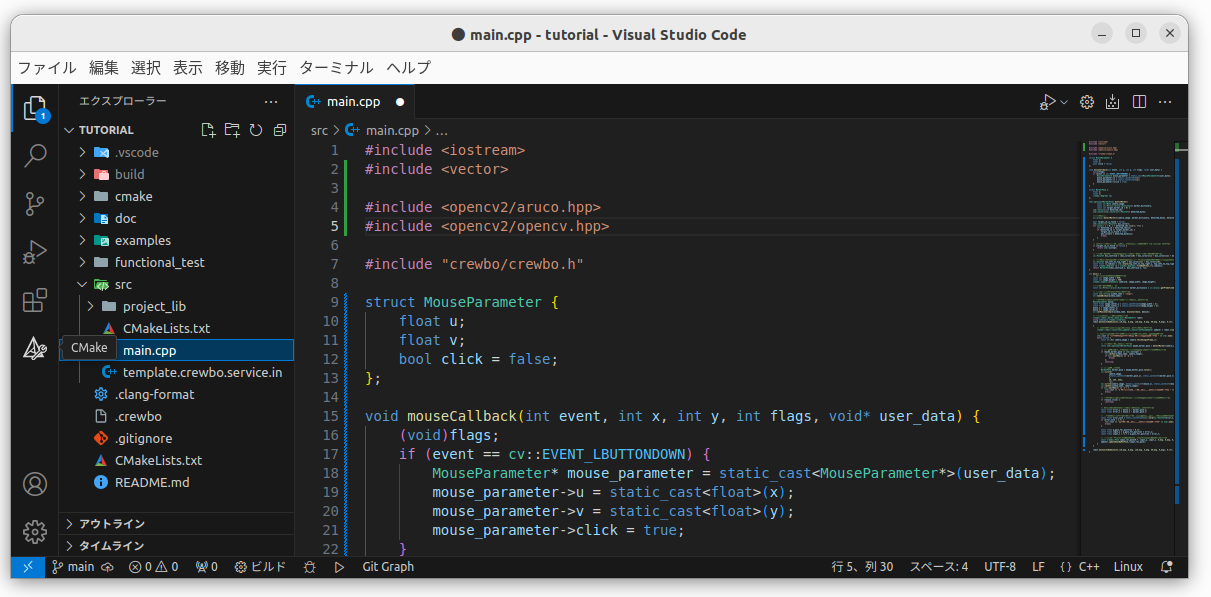Viewport: 1211px width, 597px height.
Task: Expand the タイムライン section
Action: pyautogui.click(x=176, y=546)
